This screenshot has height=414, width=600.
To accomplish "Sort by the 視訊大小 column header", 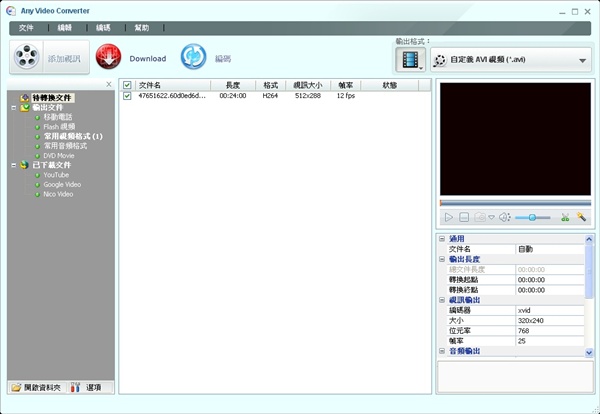I will tap(308, 85).
